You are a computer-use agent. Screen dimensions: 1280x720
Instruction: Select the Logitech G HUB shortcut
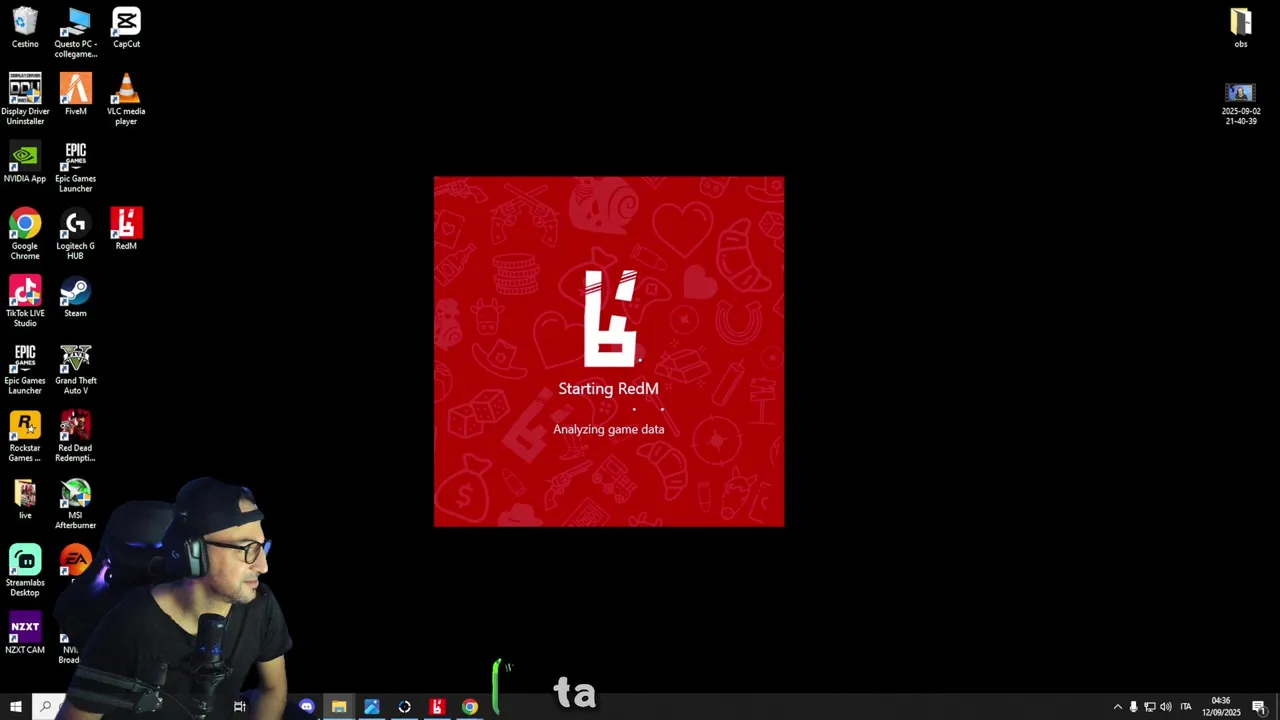click(76, 234)
